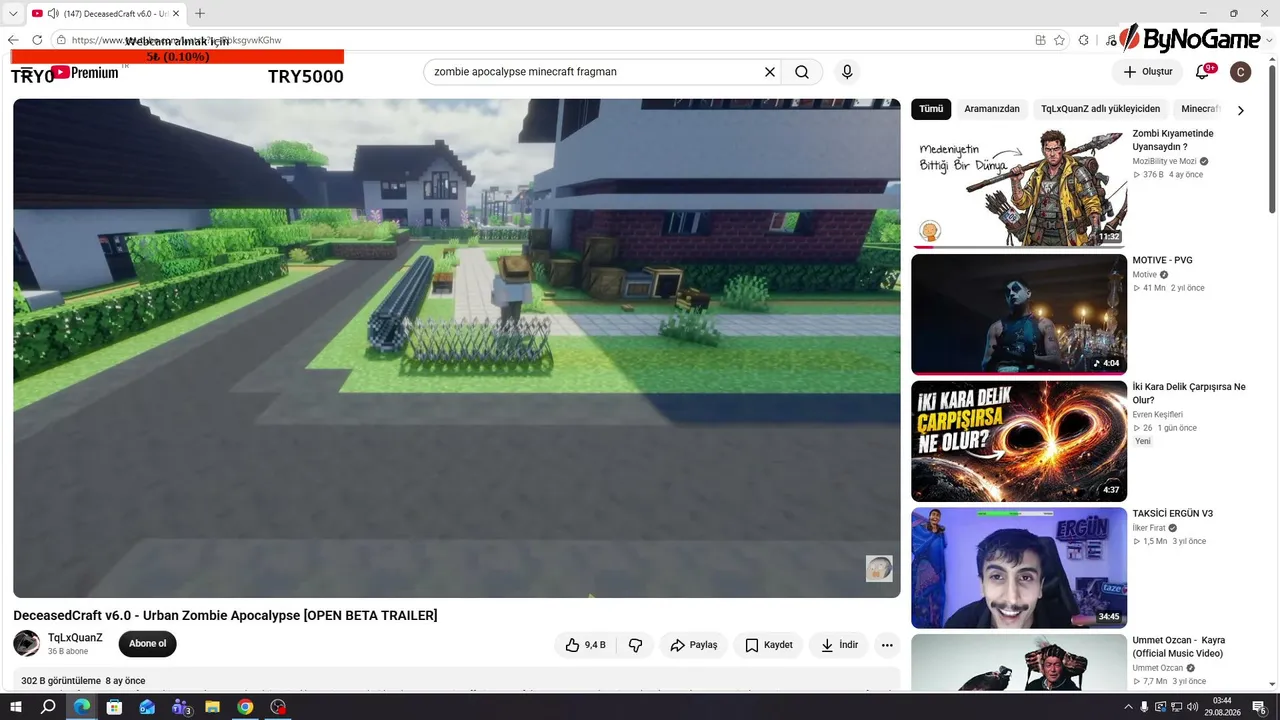Click the YouTube Premium logo
Image resolution: width=1280 pixels, height=720 pixels.
pos(84,72)
